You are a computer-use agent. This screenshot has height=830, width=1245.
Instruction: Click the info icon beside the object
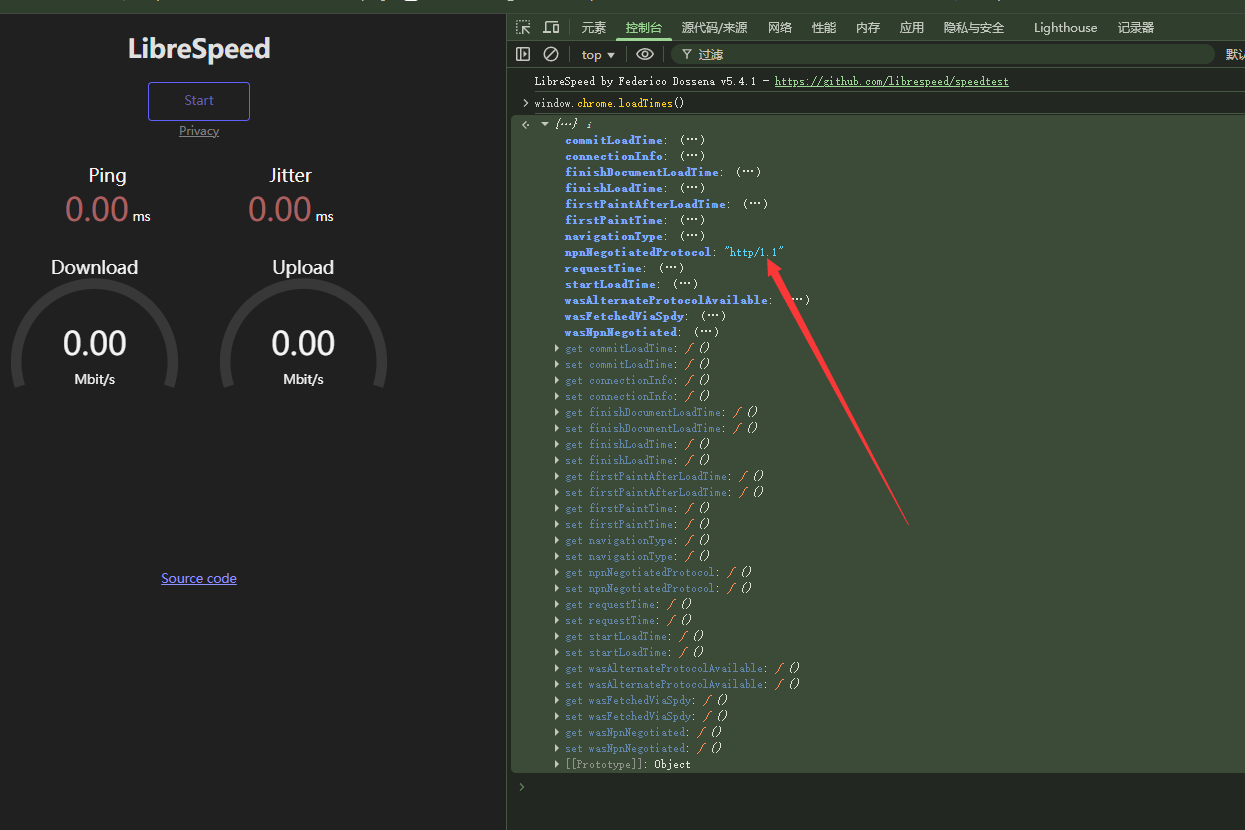click(x=589, y=124)
